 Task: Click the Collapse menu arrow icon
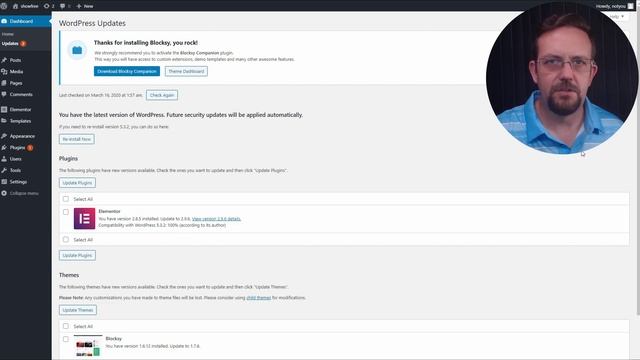click(x=4, y=193)
